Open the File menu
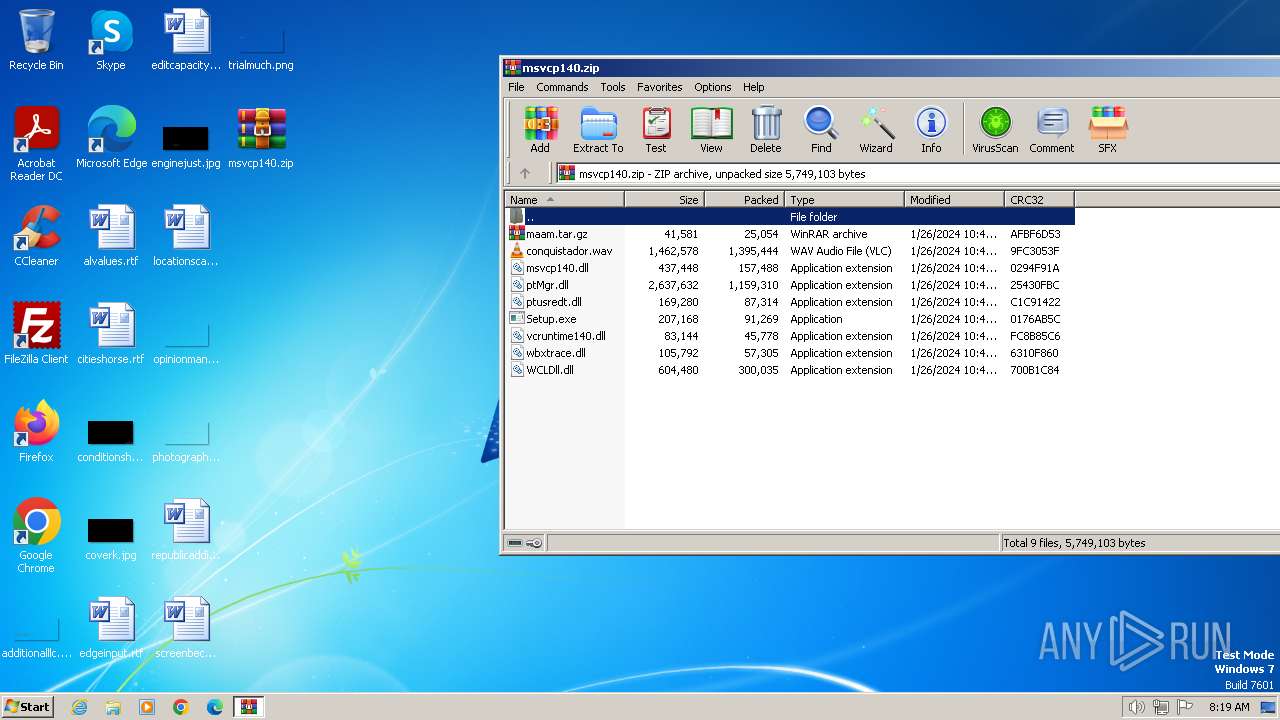 516,87
